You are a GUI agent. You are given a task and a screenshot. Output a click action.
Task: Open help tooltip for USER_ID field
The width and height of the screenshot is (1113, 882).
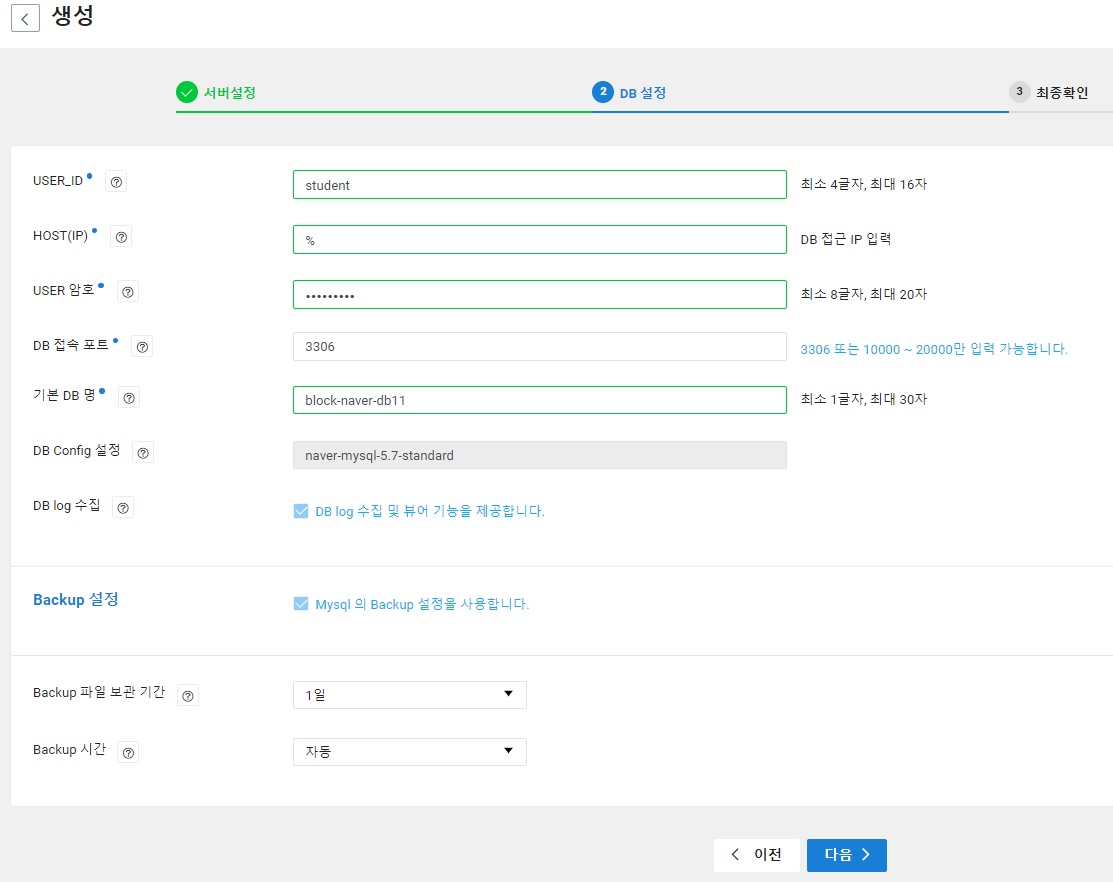(116, 181)
